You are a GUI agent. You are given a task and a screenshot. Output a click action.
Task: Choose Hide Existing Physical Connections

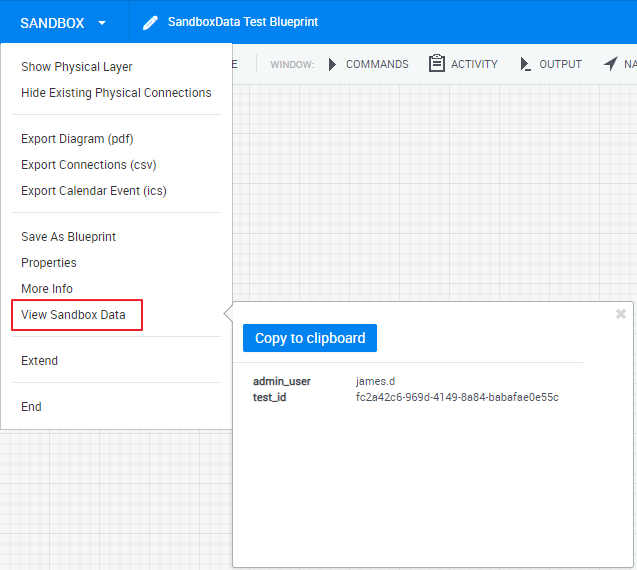click(116, 93)
